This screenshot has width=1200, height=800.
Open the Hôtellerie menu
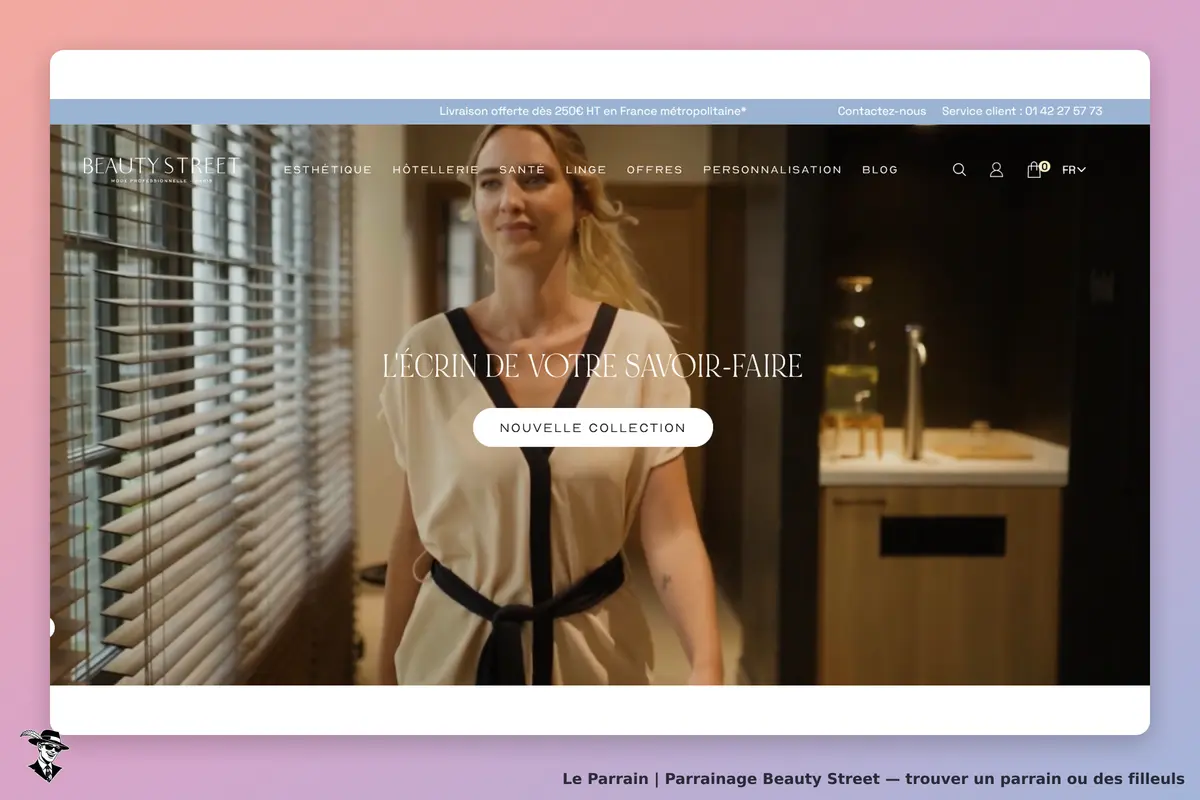[436, 170]
